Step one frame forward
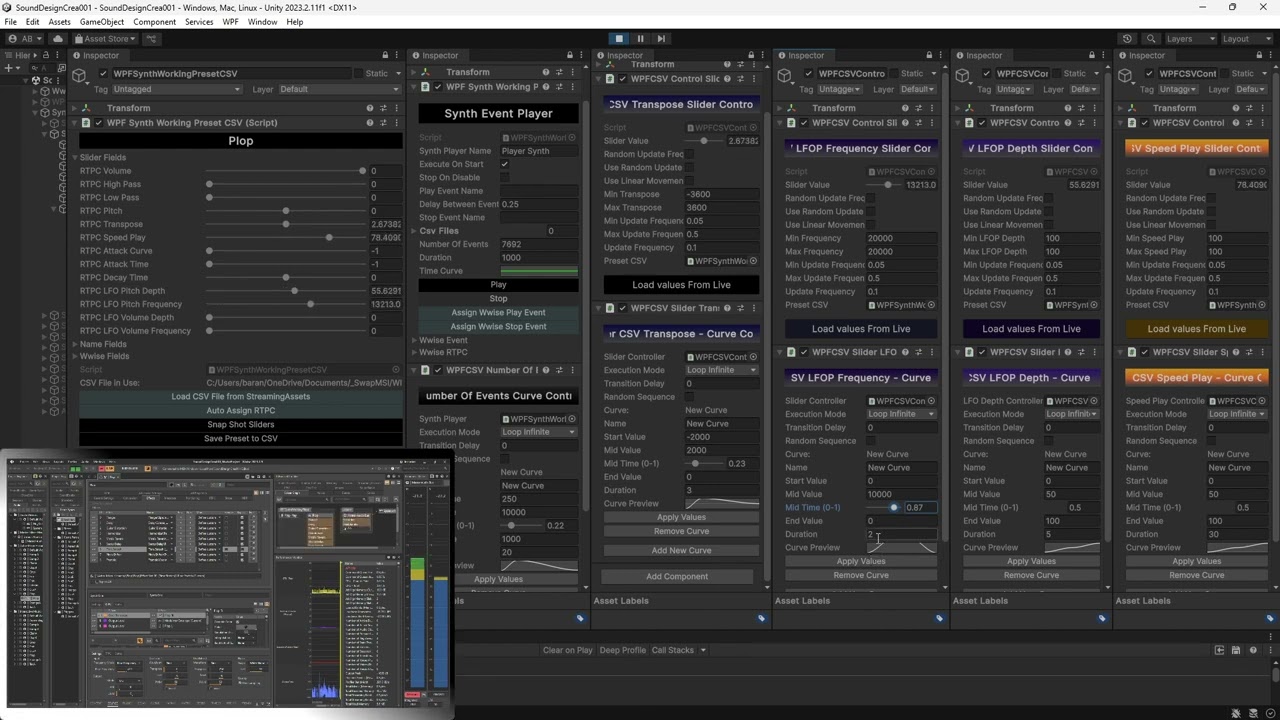Screen dimensions: 1280x720 pos(661,39)
